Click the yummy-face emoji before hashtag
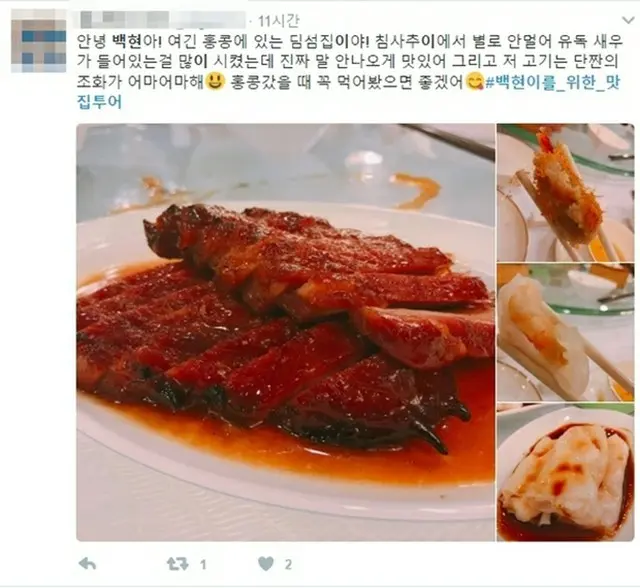The width and height of the screenshot is (640, 588). coord(474,82)
